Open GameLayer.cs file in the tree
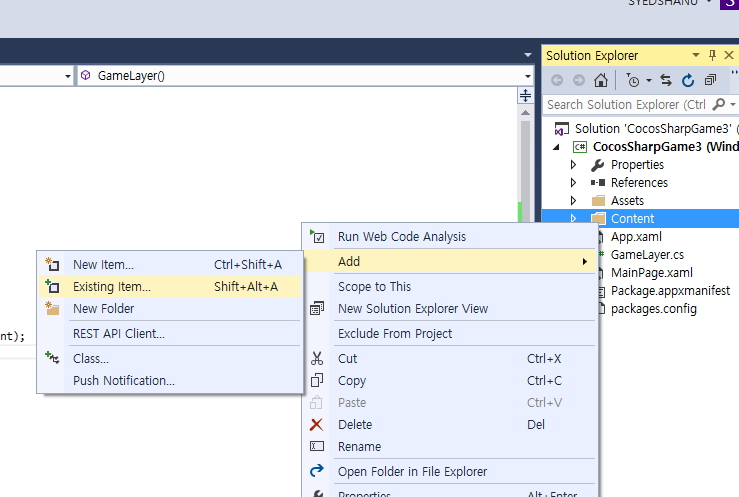 (647, 254)
